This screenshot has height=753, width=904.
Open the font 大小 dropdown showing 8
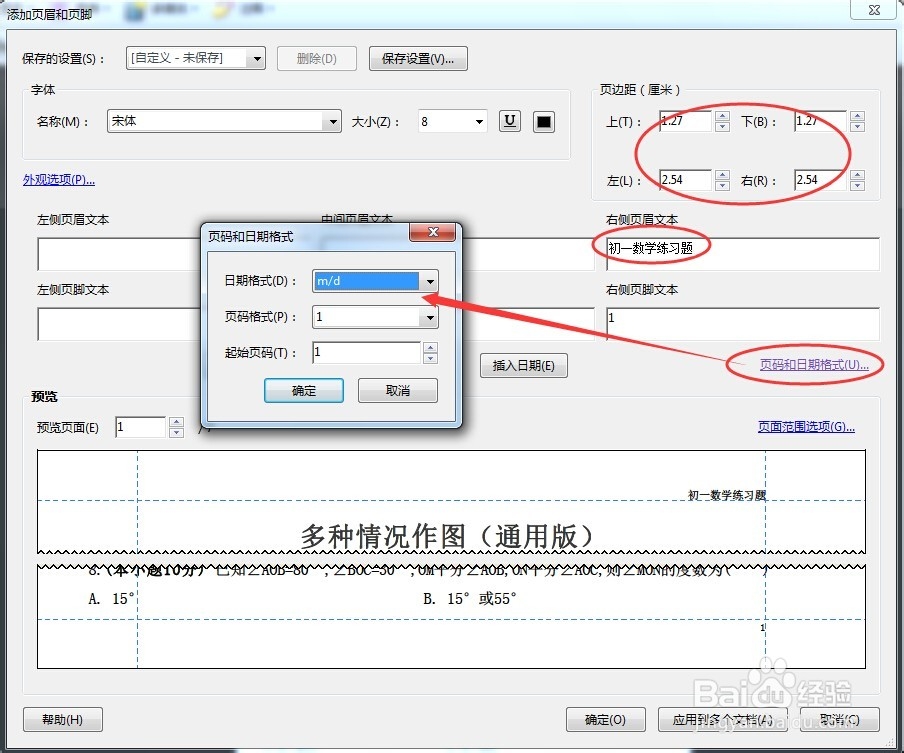(x=479, y=120)
